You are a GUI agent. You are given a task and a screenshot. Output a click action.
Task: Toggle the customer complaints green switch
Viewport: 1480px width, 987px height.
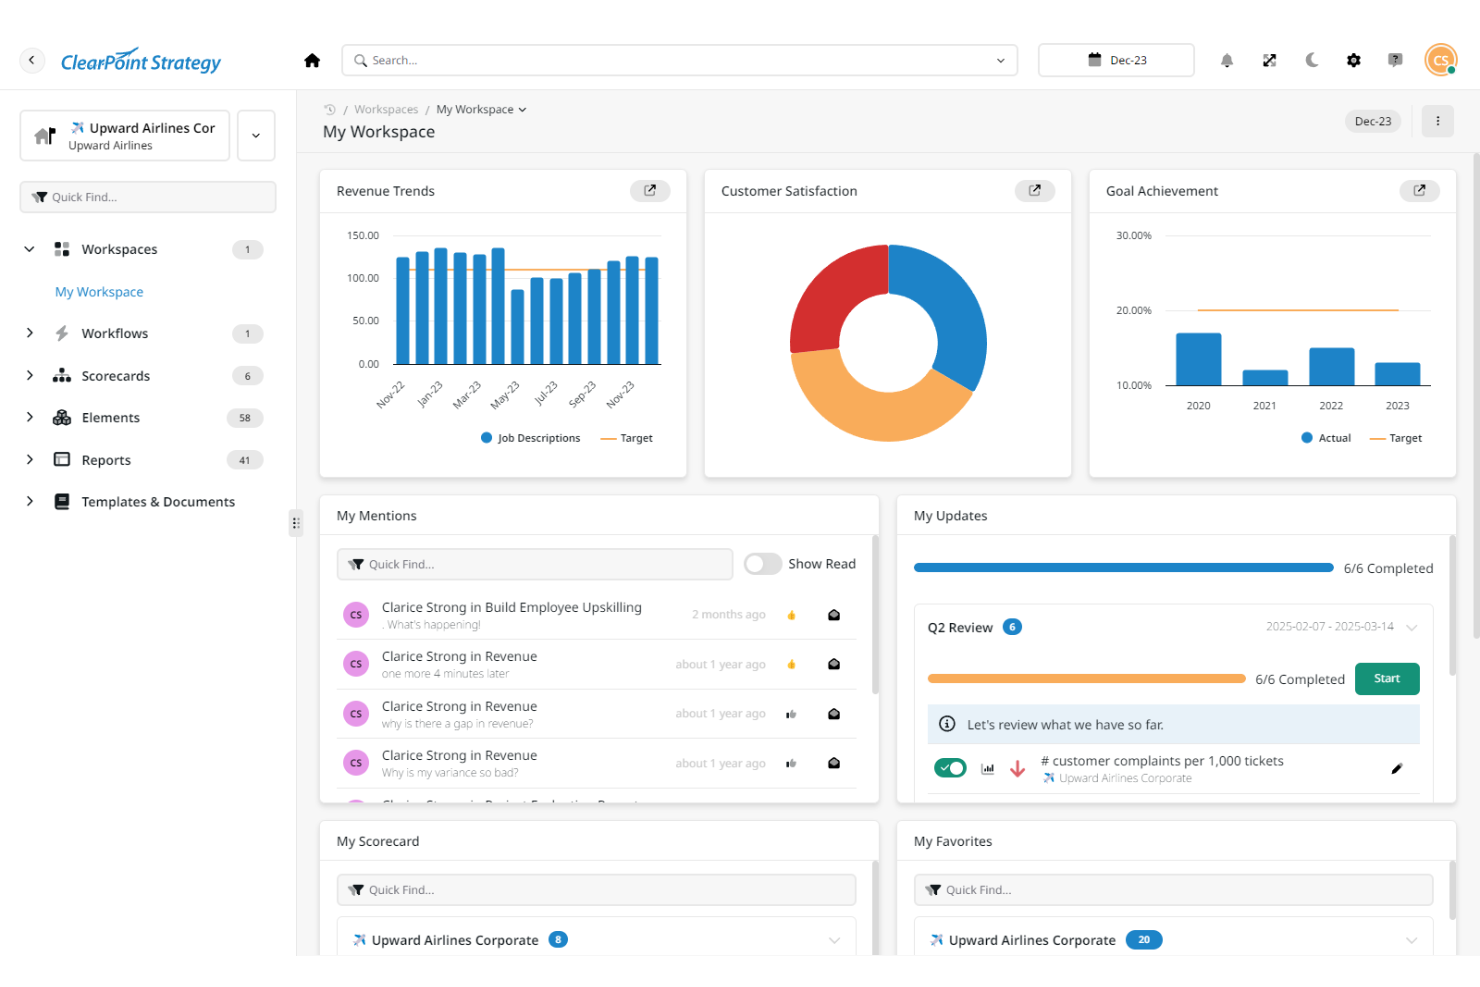pos(950,768)
